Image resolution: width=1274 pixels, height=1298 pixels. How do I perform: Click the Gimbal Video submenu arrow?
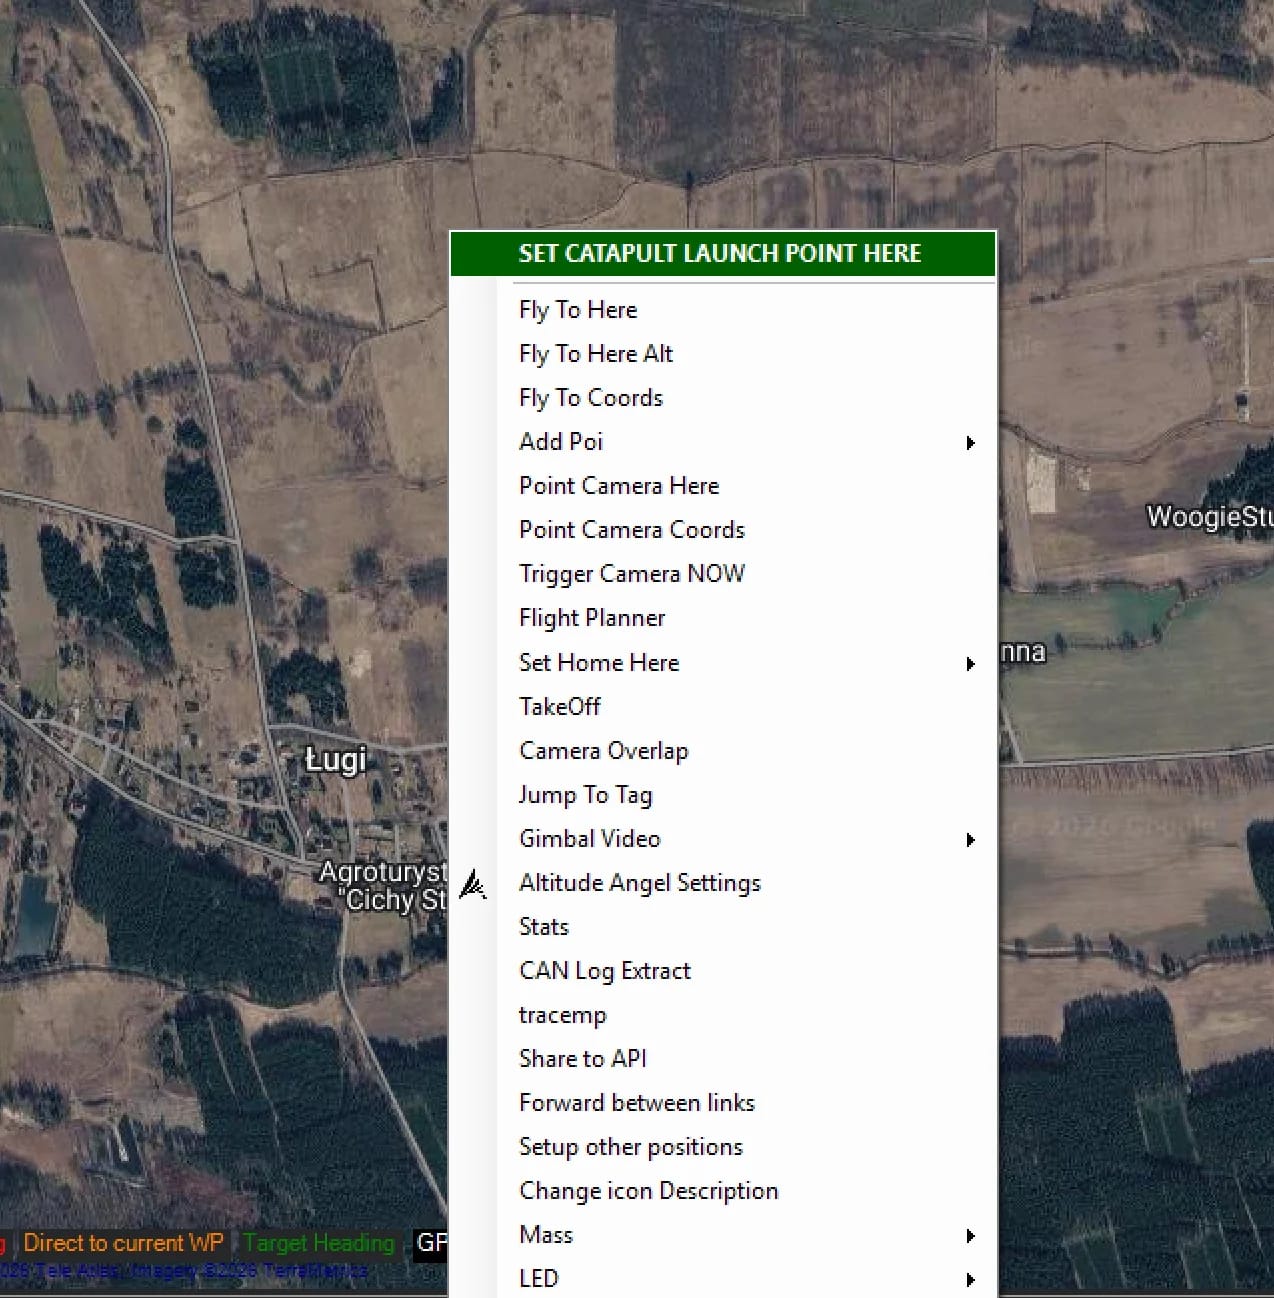tap(970, 839)
